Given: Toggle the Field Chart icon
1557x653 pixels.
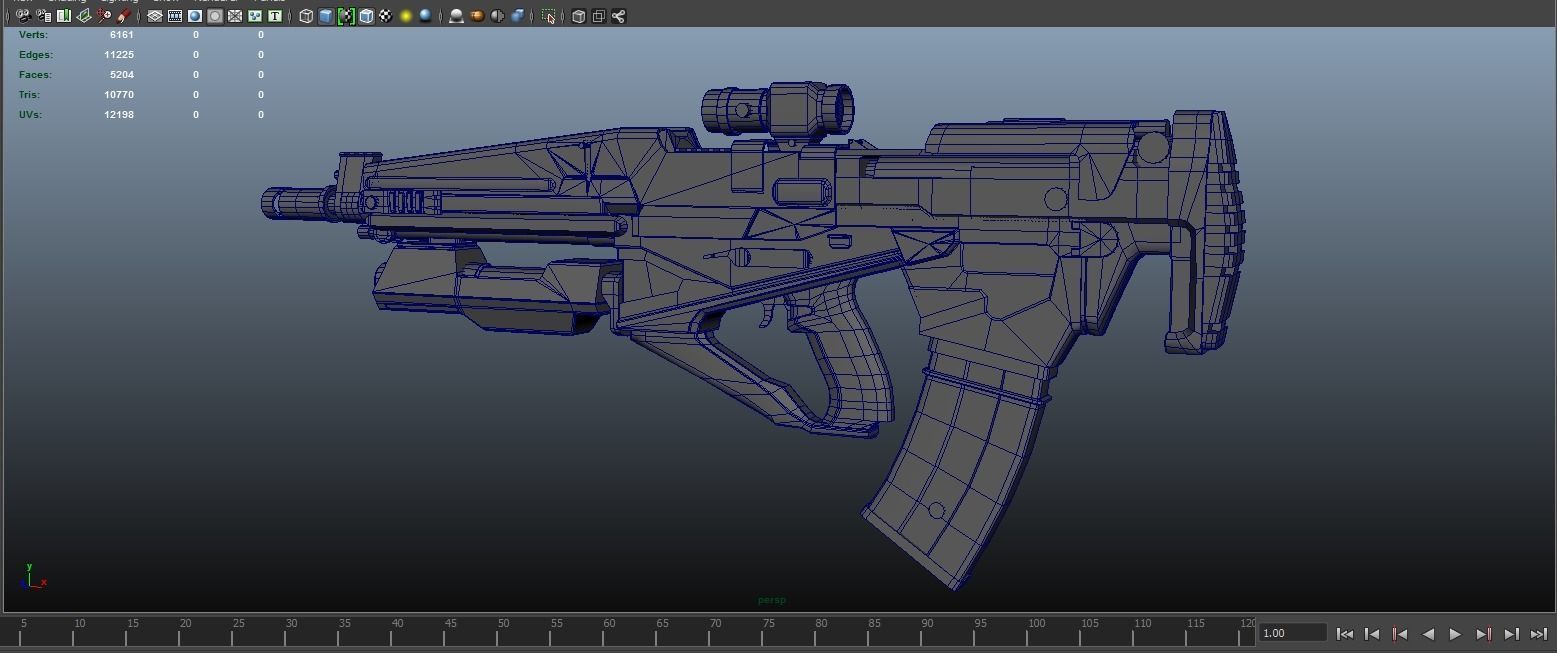Looking at the screenshot, I should coord(235,16).
